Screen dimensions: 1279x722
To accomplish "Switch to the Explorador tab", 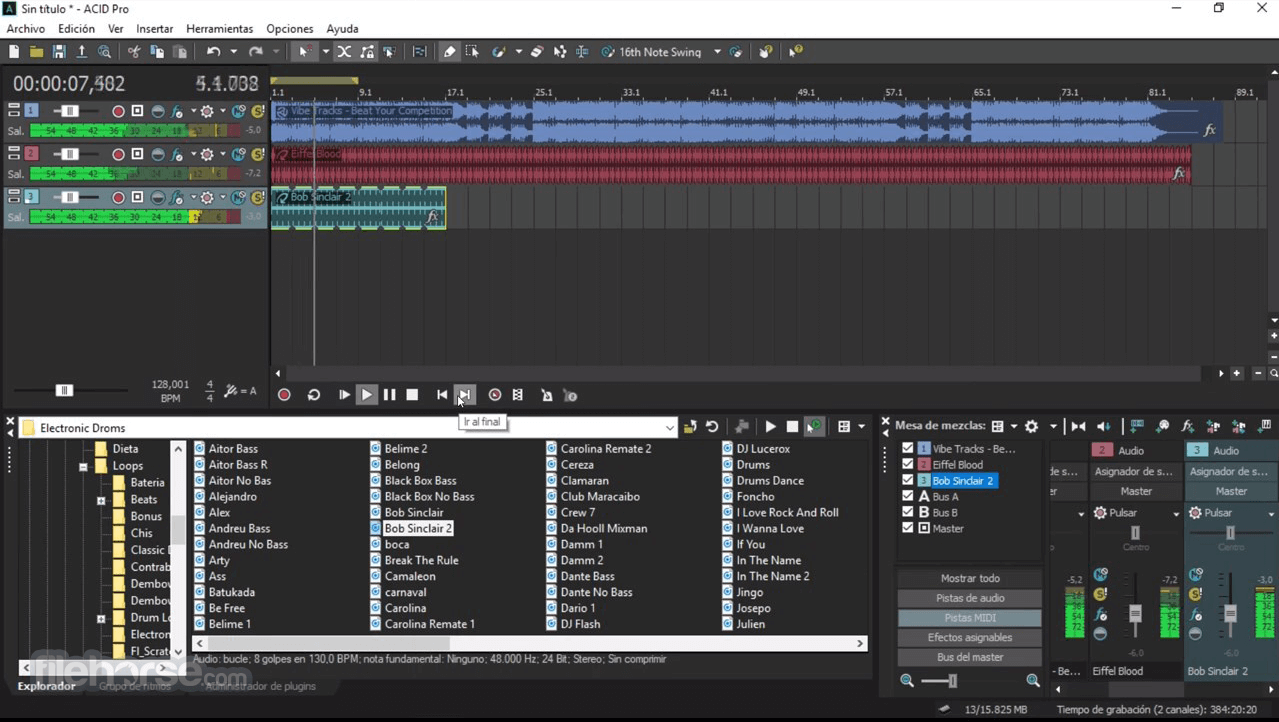I will (x=46, y=686).
